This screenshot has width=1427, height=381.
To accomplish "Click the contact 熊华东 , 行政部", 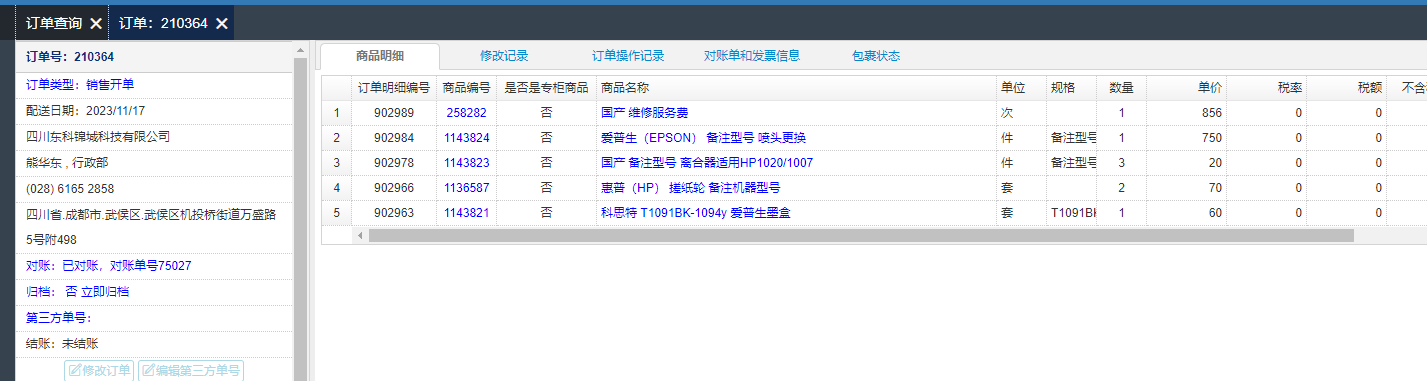I will [67, 162].
